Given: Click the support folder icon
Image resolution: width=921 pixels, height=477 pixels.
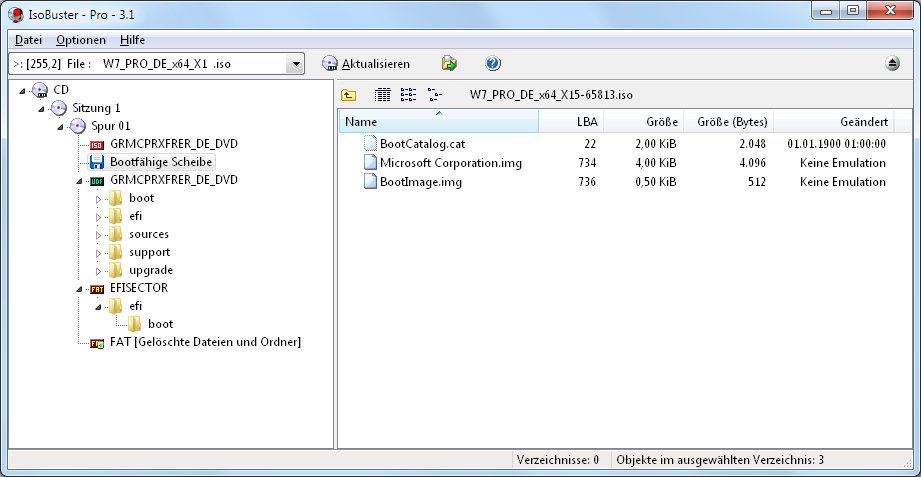Looking at the screenshot, I should coord(116,253).
